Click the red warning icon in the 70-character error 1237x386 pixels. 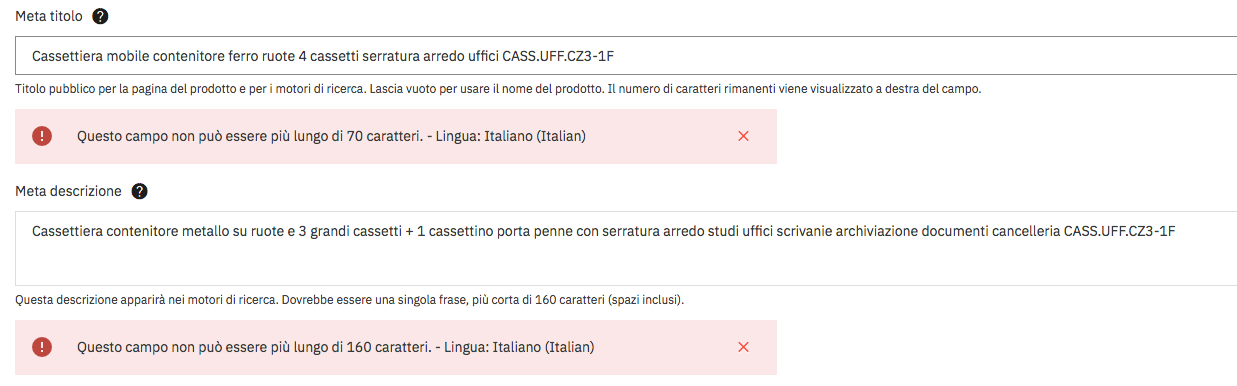click(x=42, y=136)
